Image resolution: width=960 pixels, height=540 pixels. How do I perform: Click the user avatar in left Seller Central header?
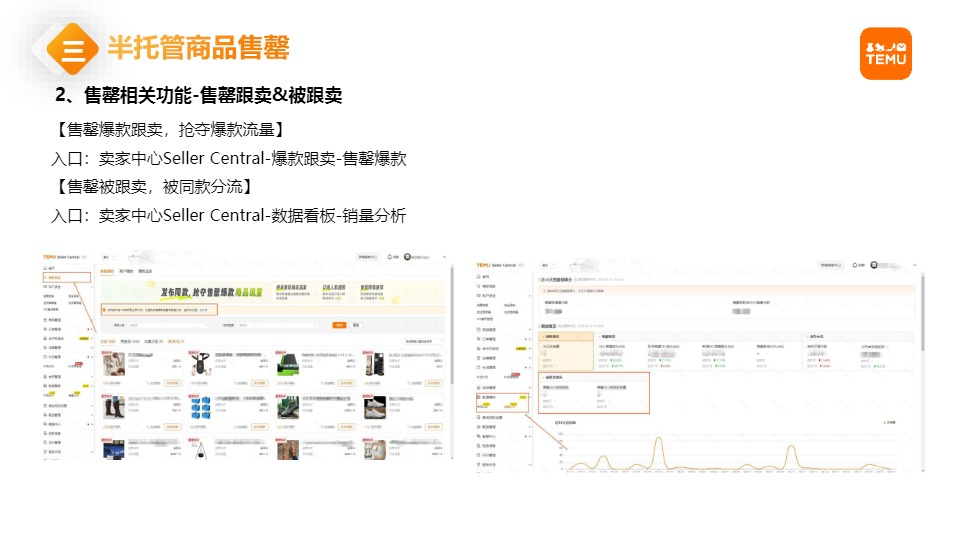pyautogui.click(x=408, y=257)
